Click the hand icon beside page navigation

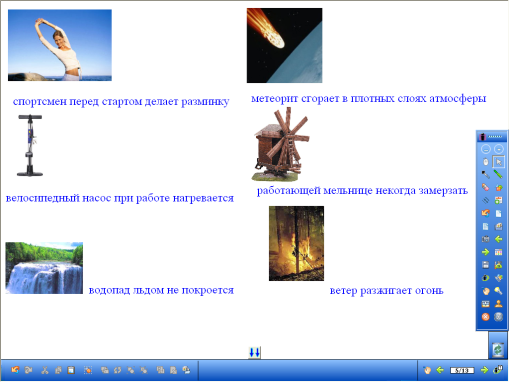click(x=427, y=370)
